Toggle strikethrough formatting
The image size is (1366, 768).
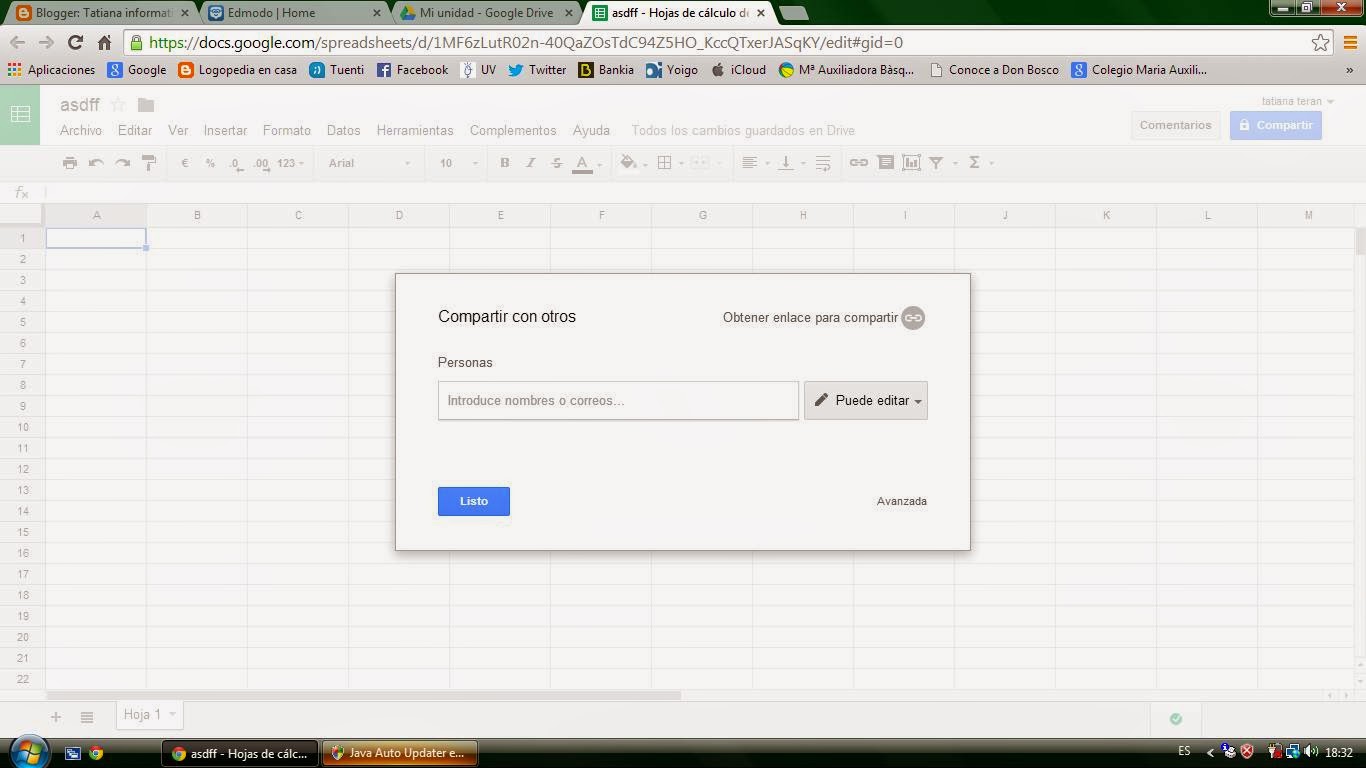556,162
